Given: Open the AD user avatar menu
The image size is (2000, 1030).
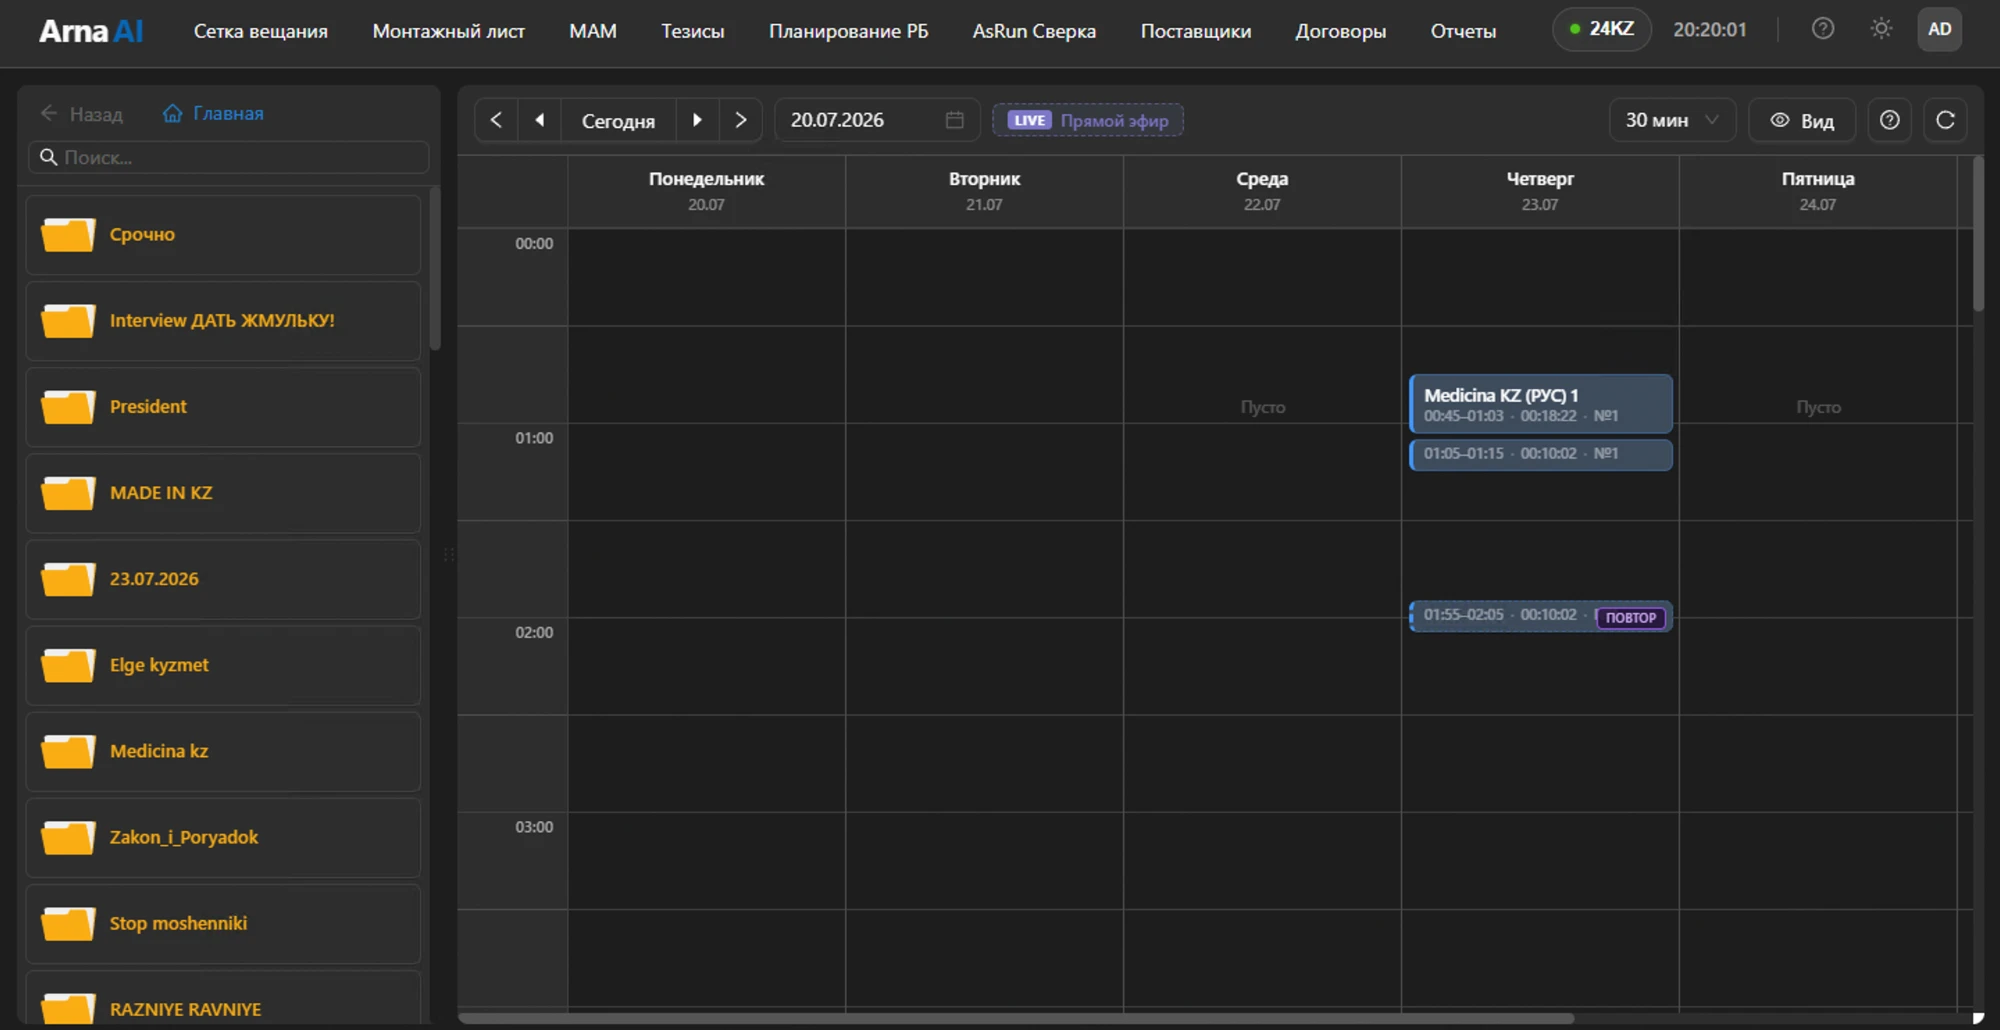Looking at the screenshot, I should [1939, 29].
